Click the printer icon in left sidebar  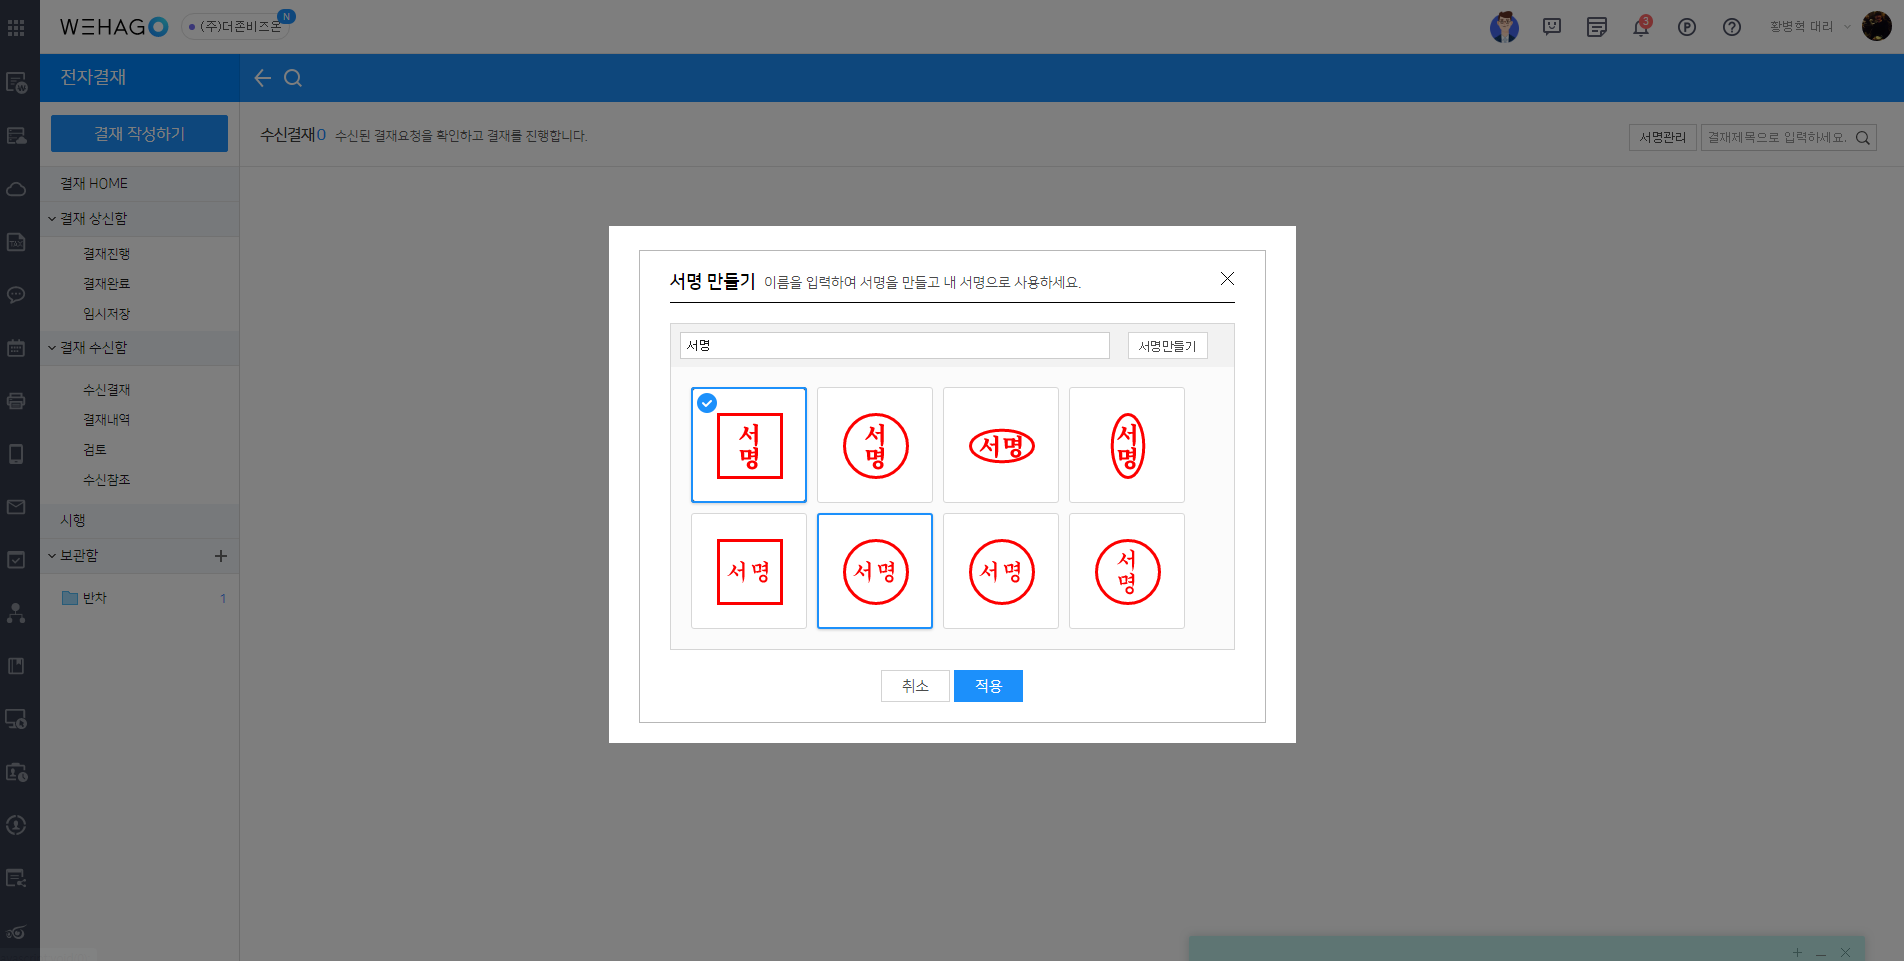pyautogui.click(x=16, y=401)
